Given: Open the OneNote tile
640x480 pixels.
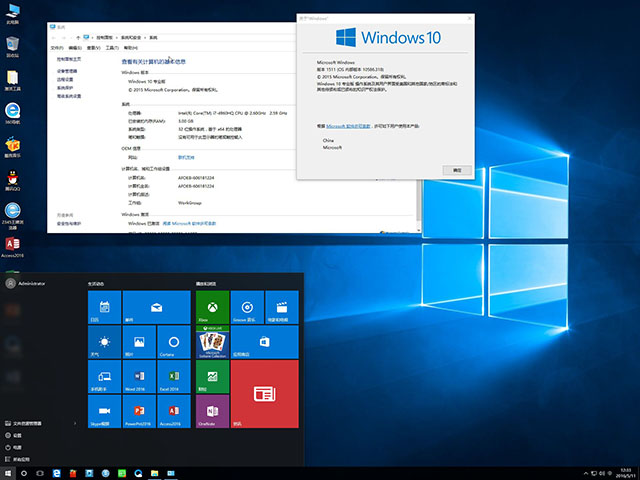Looking at the screenshot, I should coord(210,412).
